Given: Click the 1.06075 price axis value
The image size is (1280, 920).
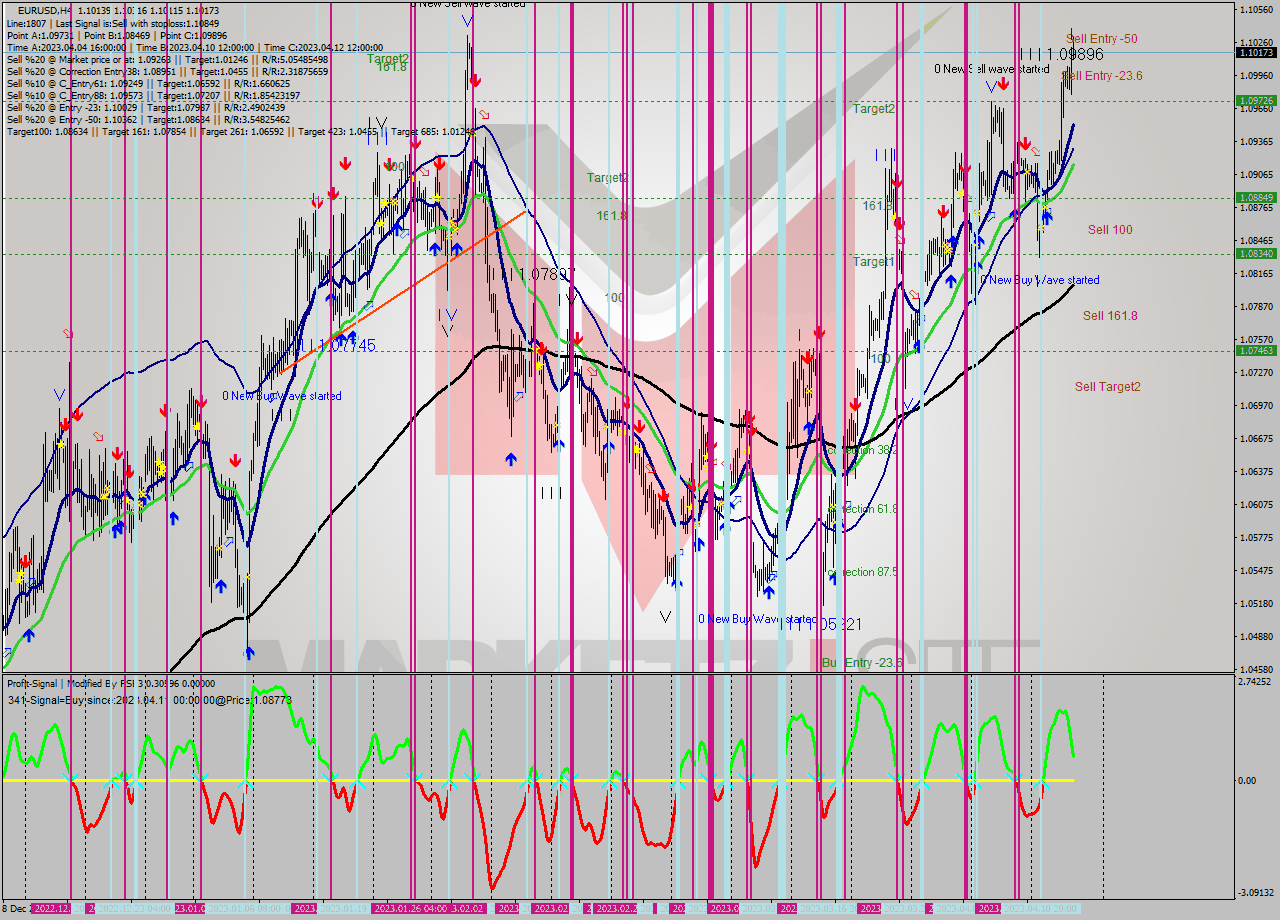Looking at the screenshot, I should tap(1256, 505).
